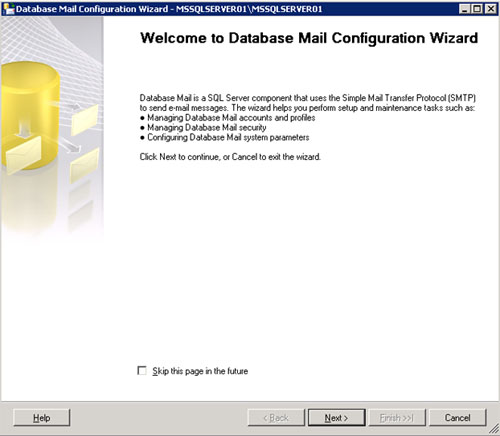Open Help for this wizard
The image size is (500, 436).
(42, 418)
